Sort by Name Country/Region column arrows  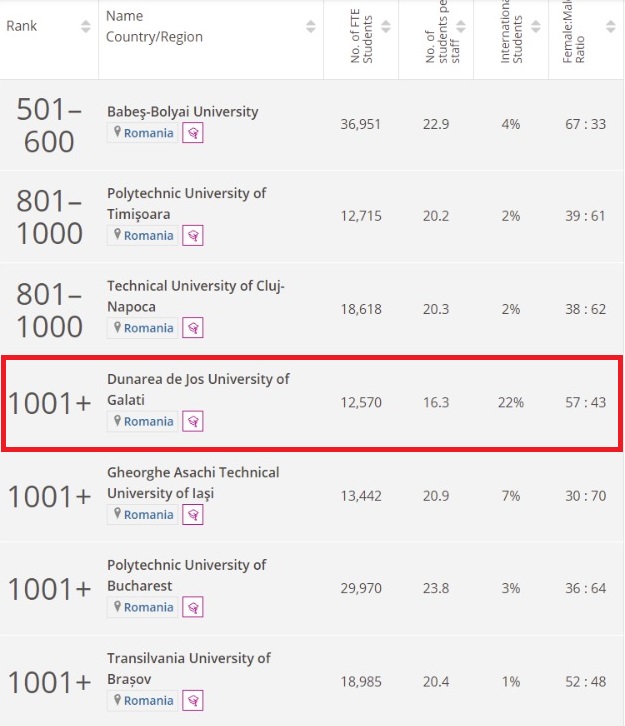[311, 26]
